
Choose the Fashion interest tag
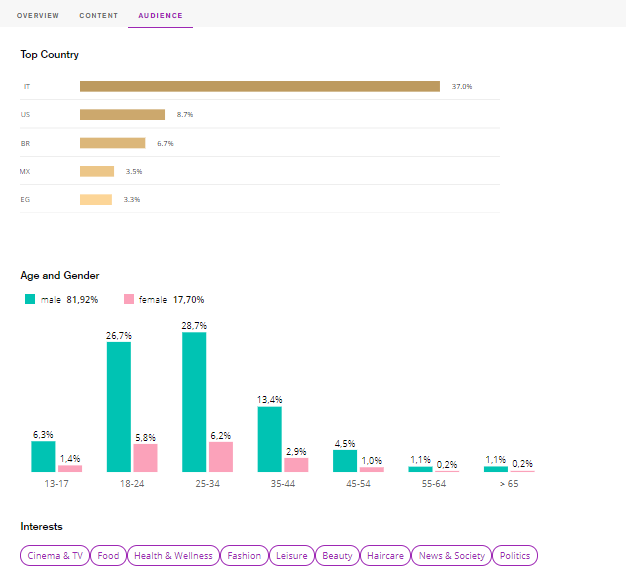pos(244,556)
